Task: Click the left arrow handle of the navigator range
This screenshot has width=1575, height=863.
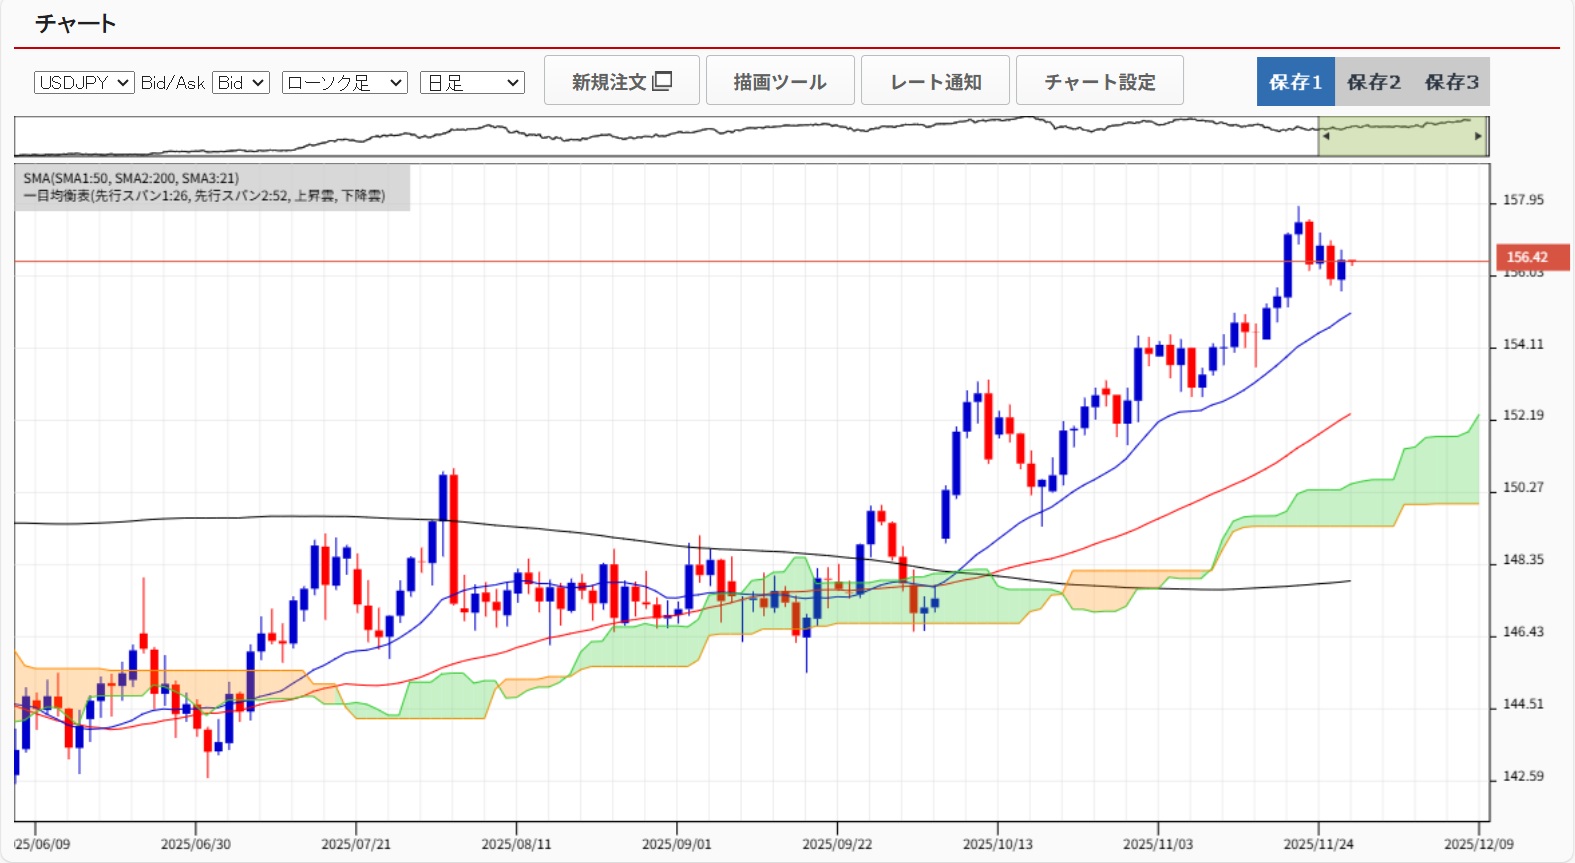Action: 1326,136
